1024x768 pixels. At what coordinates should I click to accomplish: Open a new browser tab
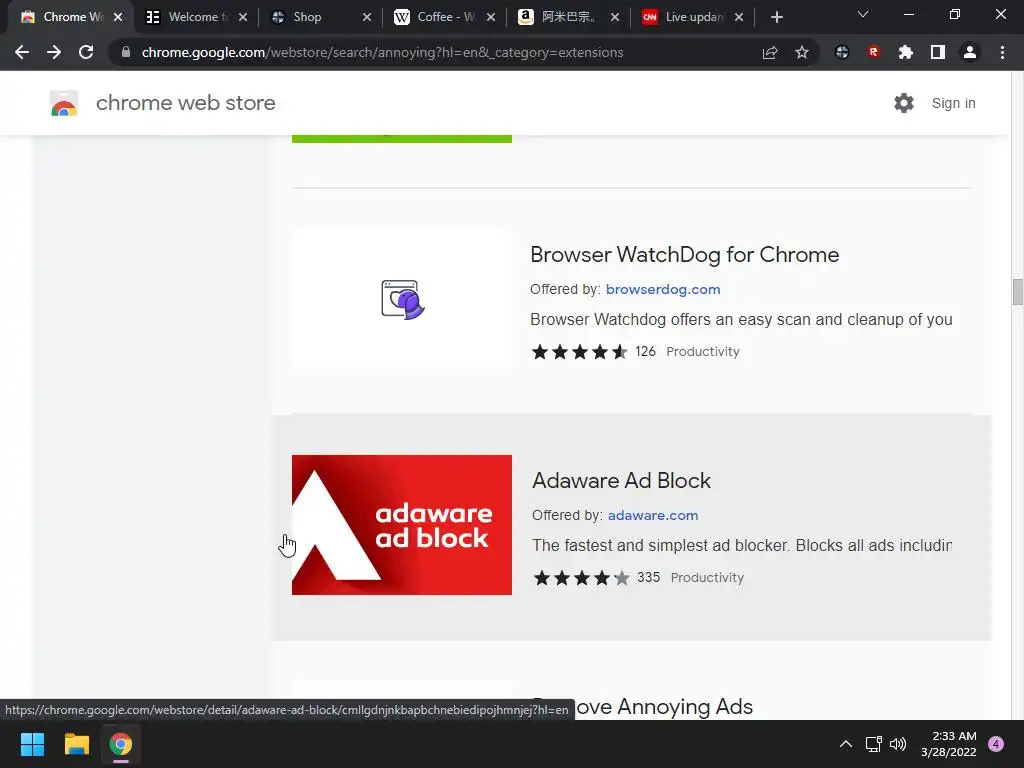click(776, 17)
